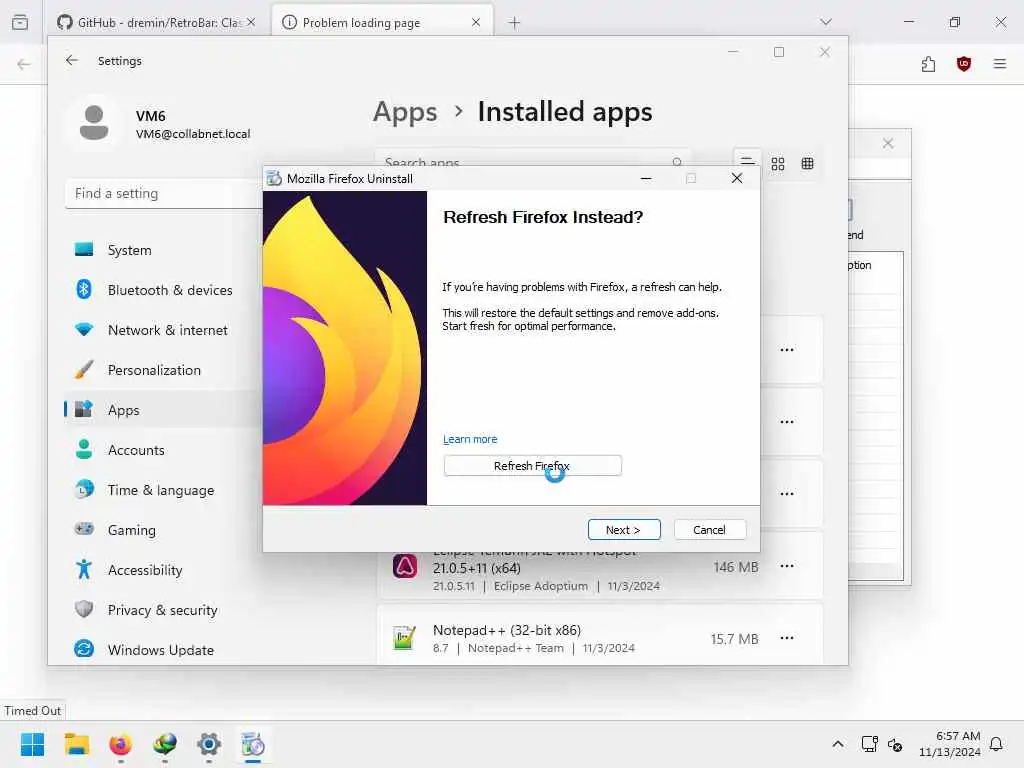
Task: Open Windows Update settings
Action: [163, 650]
